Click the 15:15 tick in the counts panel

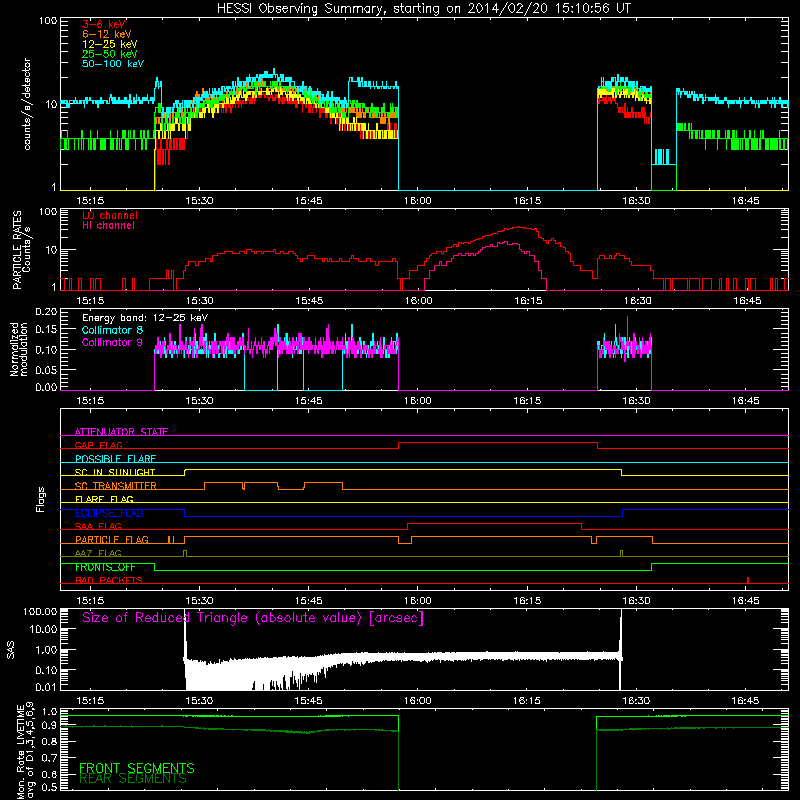(90, 201)
